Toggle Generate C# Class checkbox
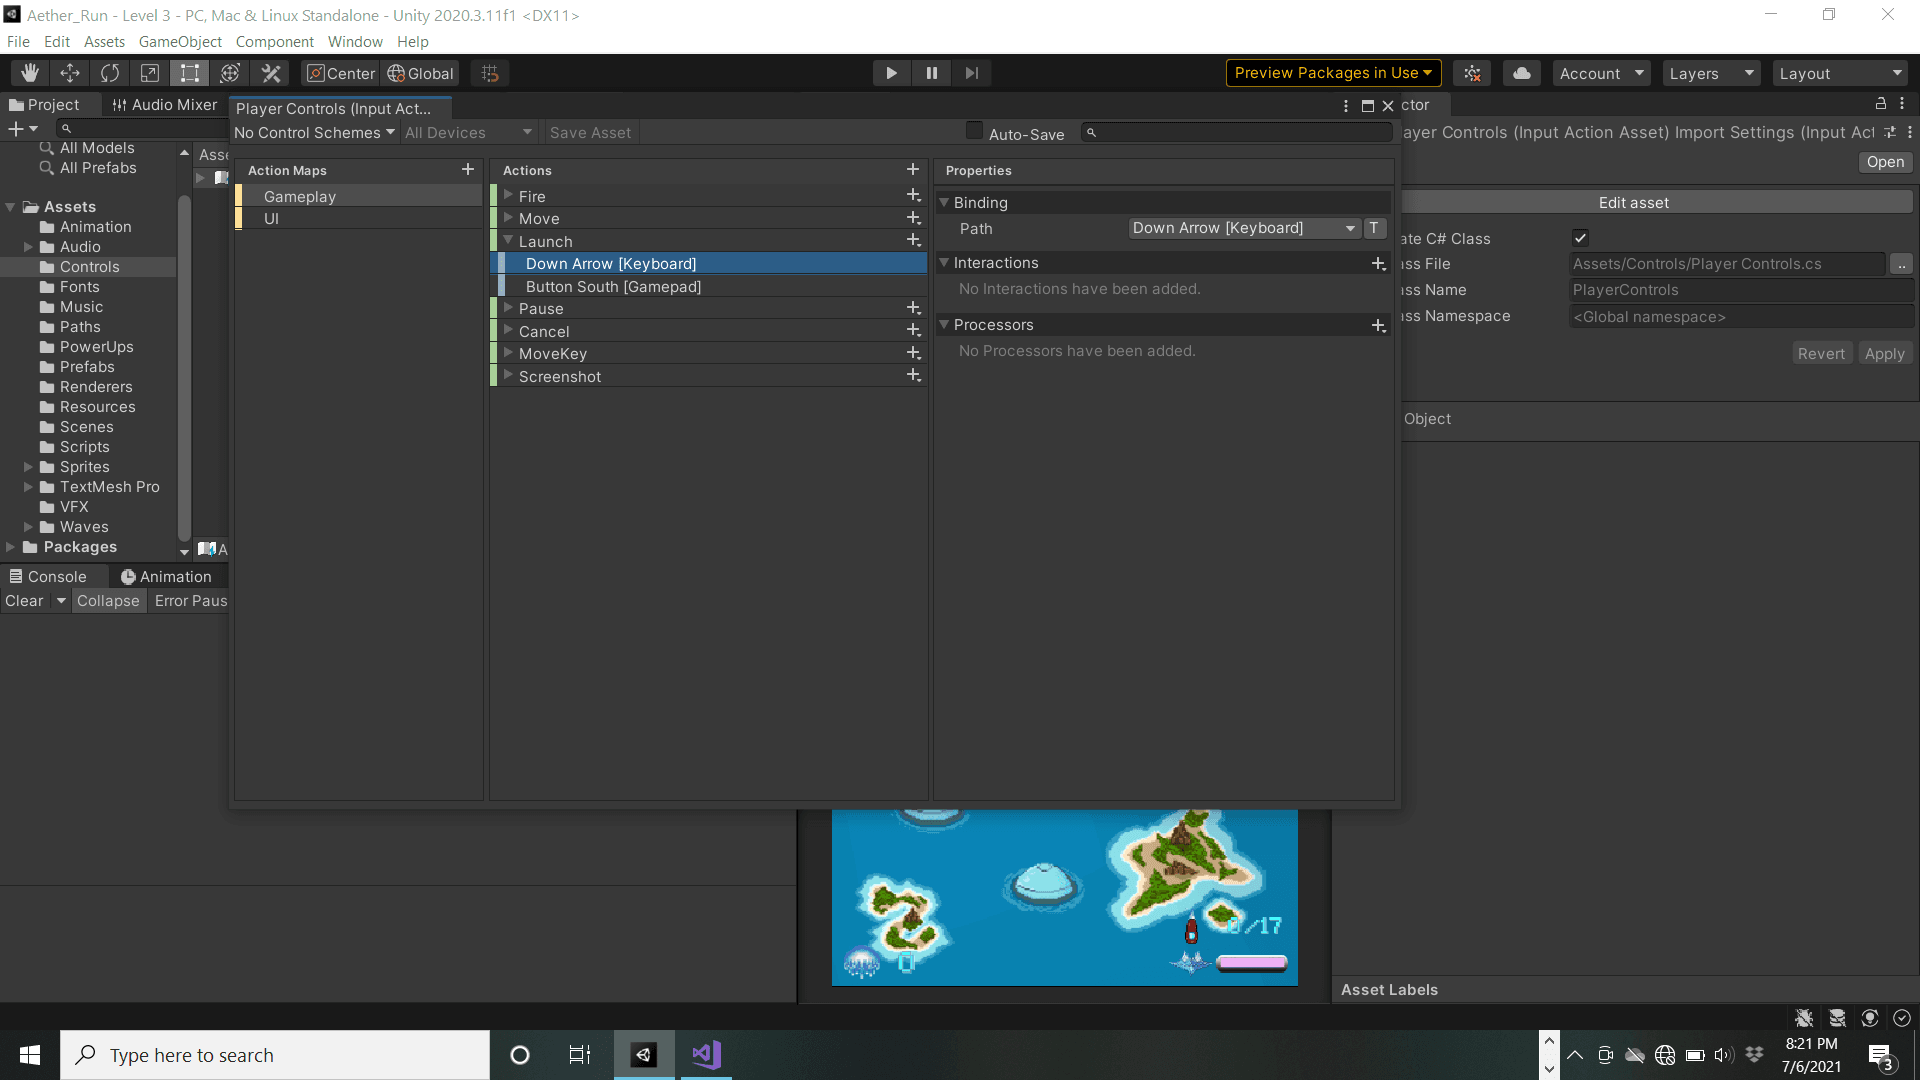Viewport: 1920px width, 1080px height. point(1580,238)
